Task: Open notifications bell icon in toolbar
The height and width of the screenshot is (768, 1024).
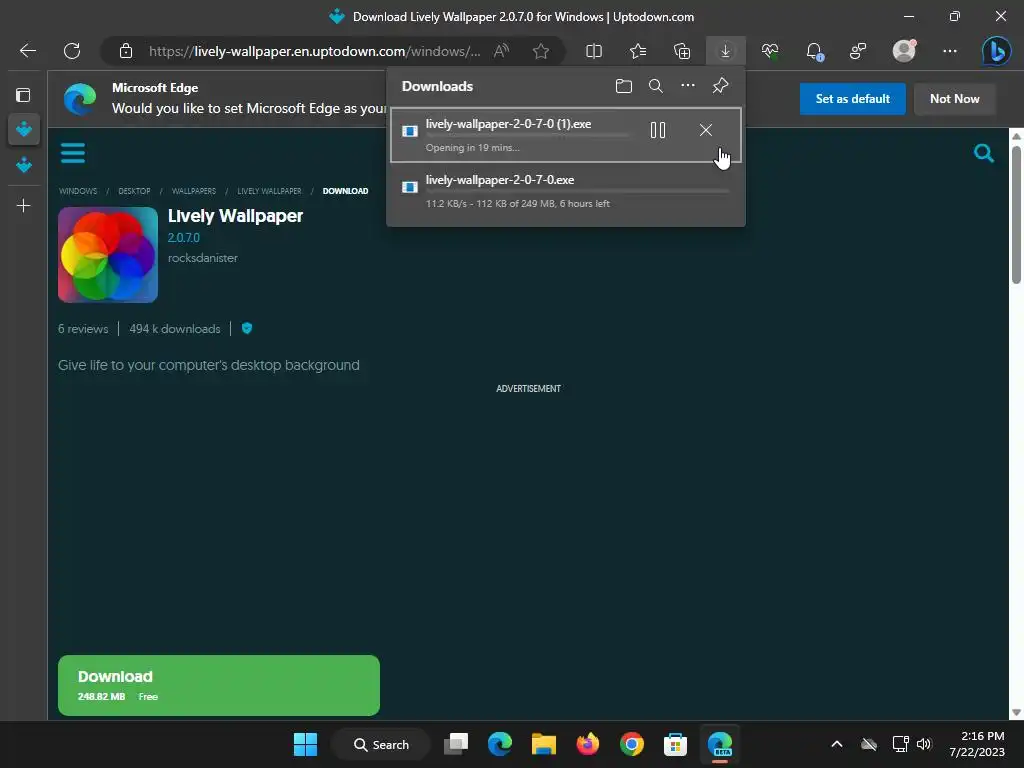Action: (x=814, y=51)
